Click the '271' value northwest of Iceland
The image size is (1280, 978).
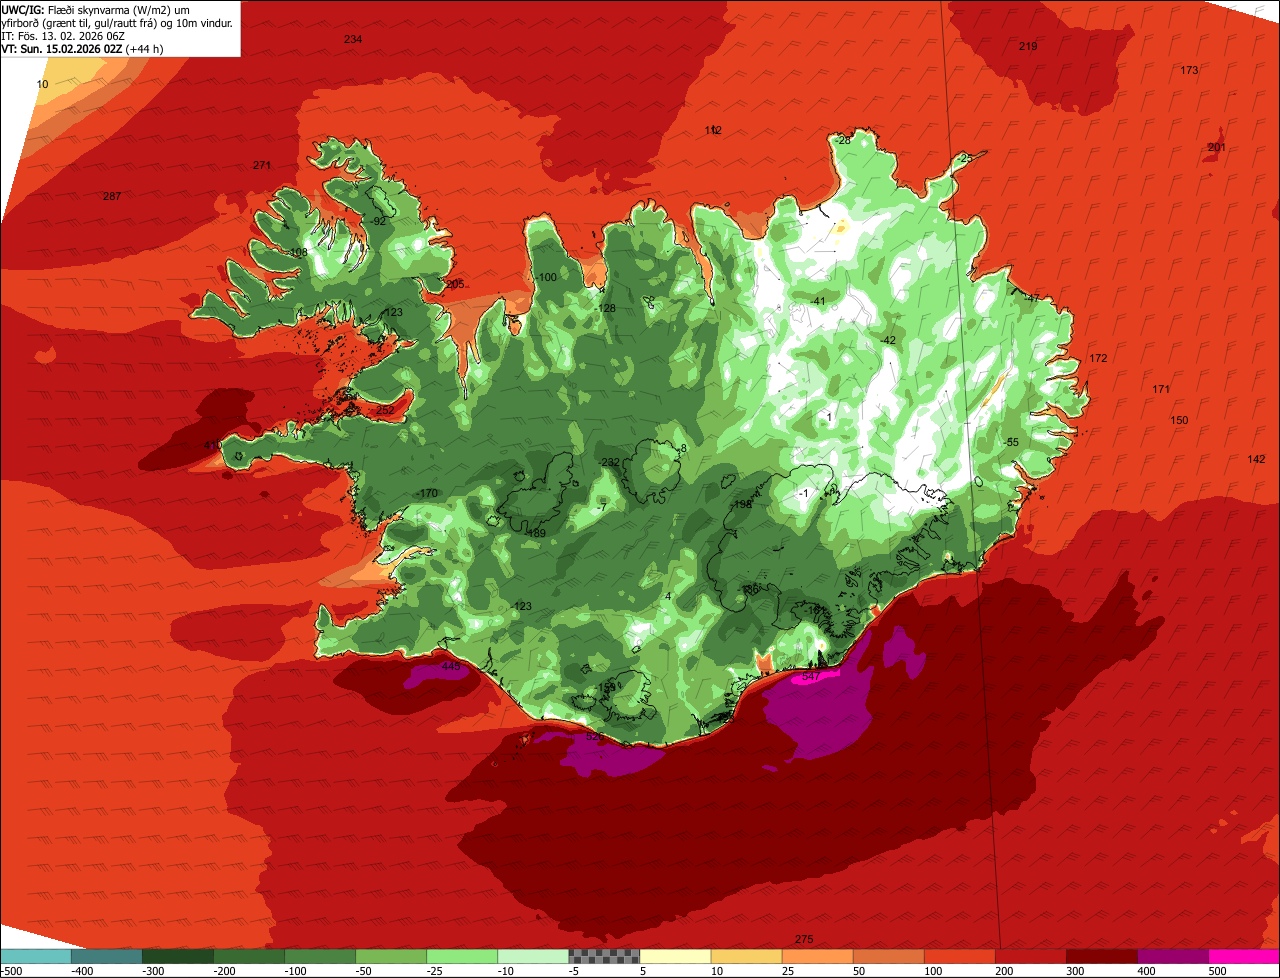coord(262,165)
